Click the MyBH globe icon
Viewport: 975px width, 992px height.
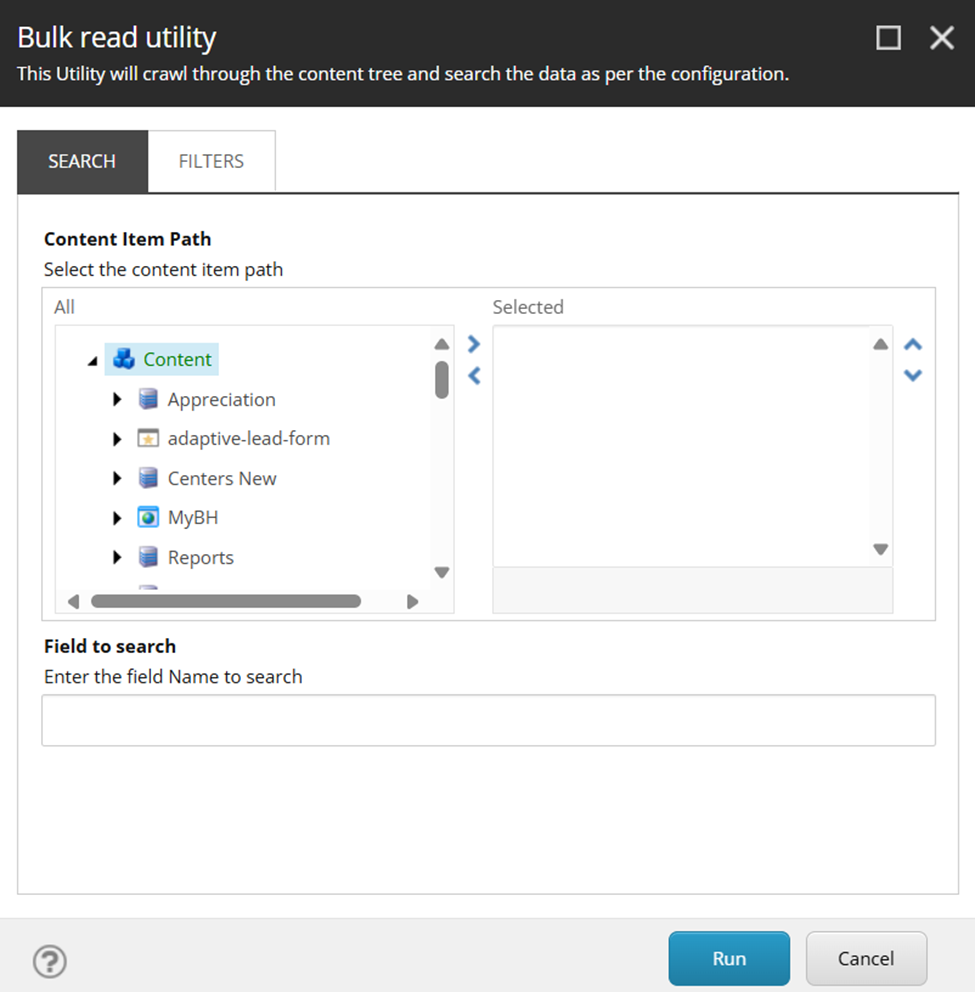click(148, 518)
